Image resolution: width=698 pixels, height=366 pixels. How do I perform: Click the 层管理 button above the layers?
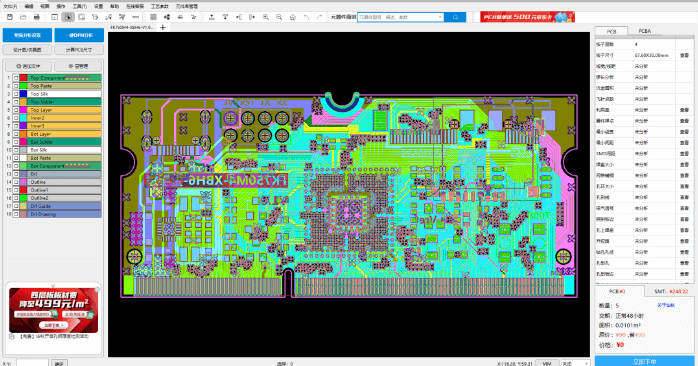pos(78,66)
